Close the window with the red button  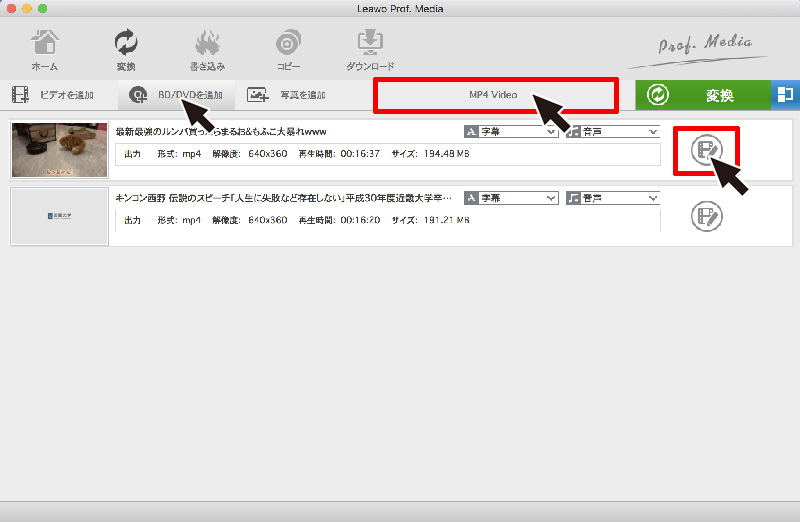click(x=12, y=9)
